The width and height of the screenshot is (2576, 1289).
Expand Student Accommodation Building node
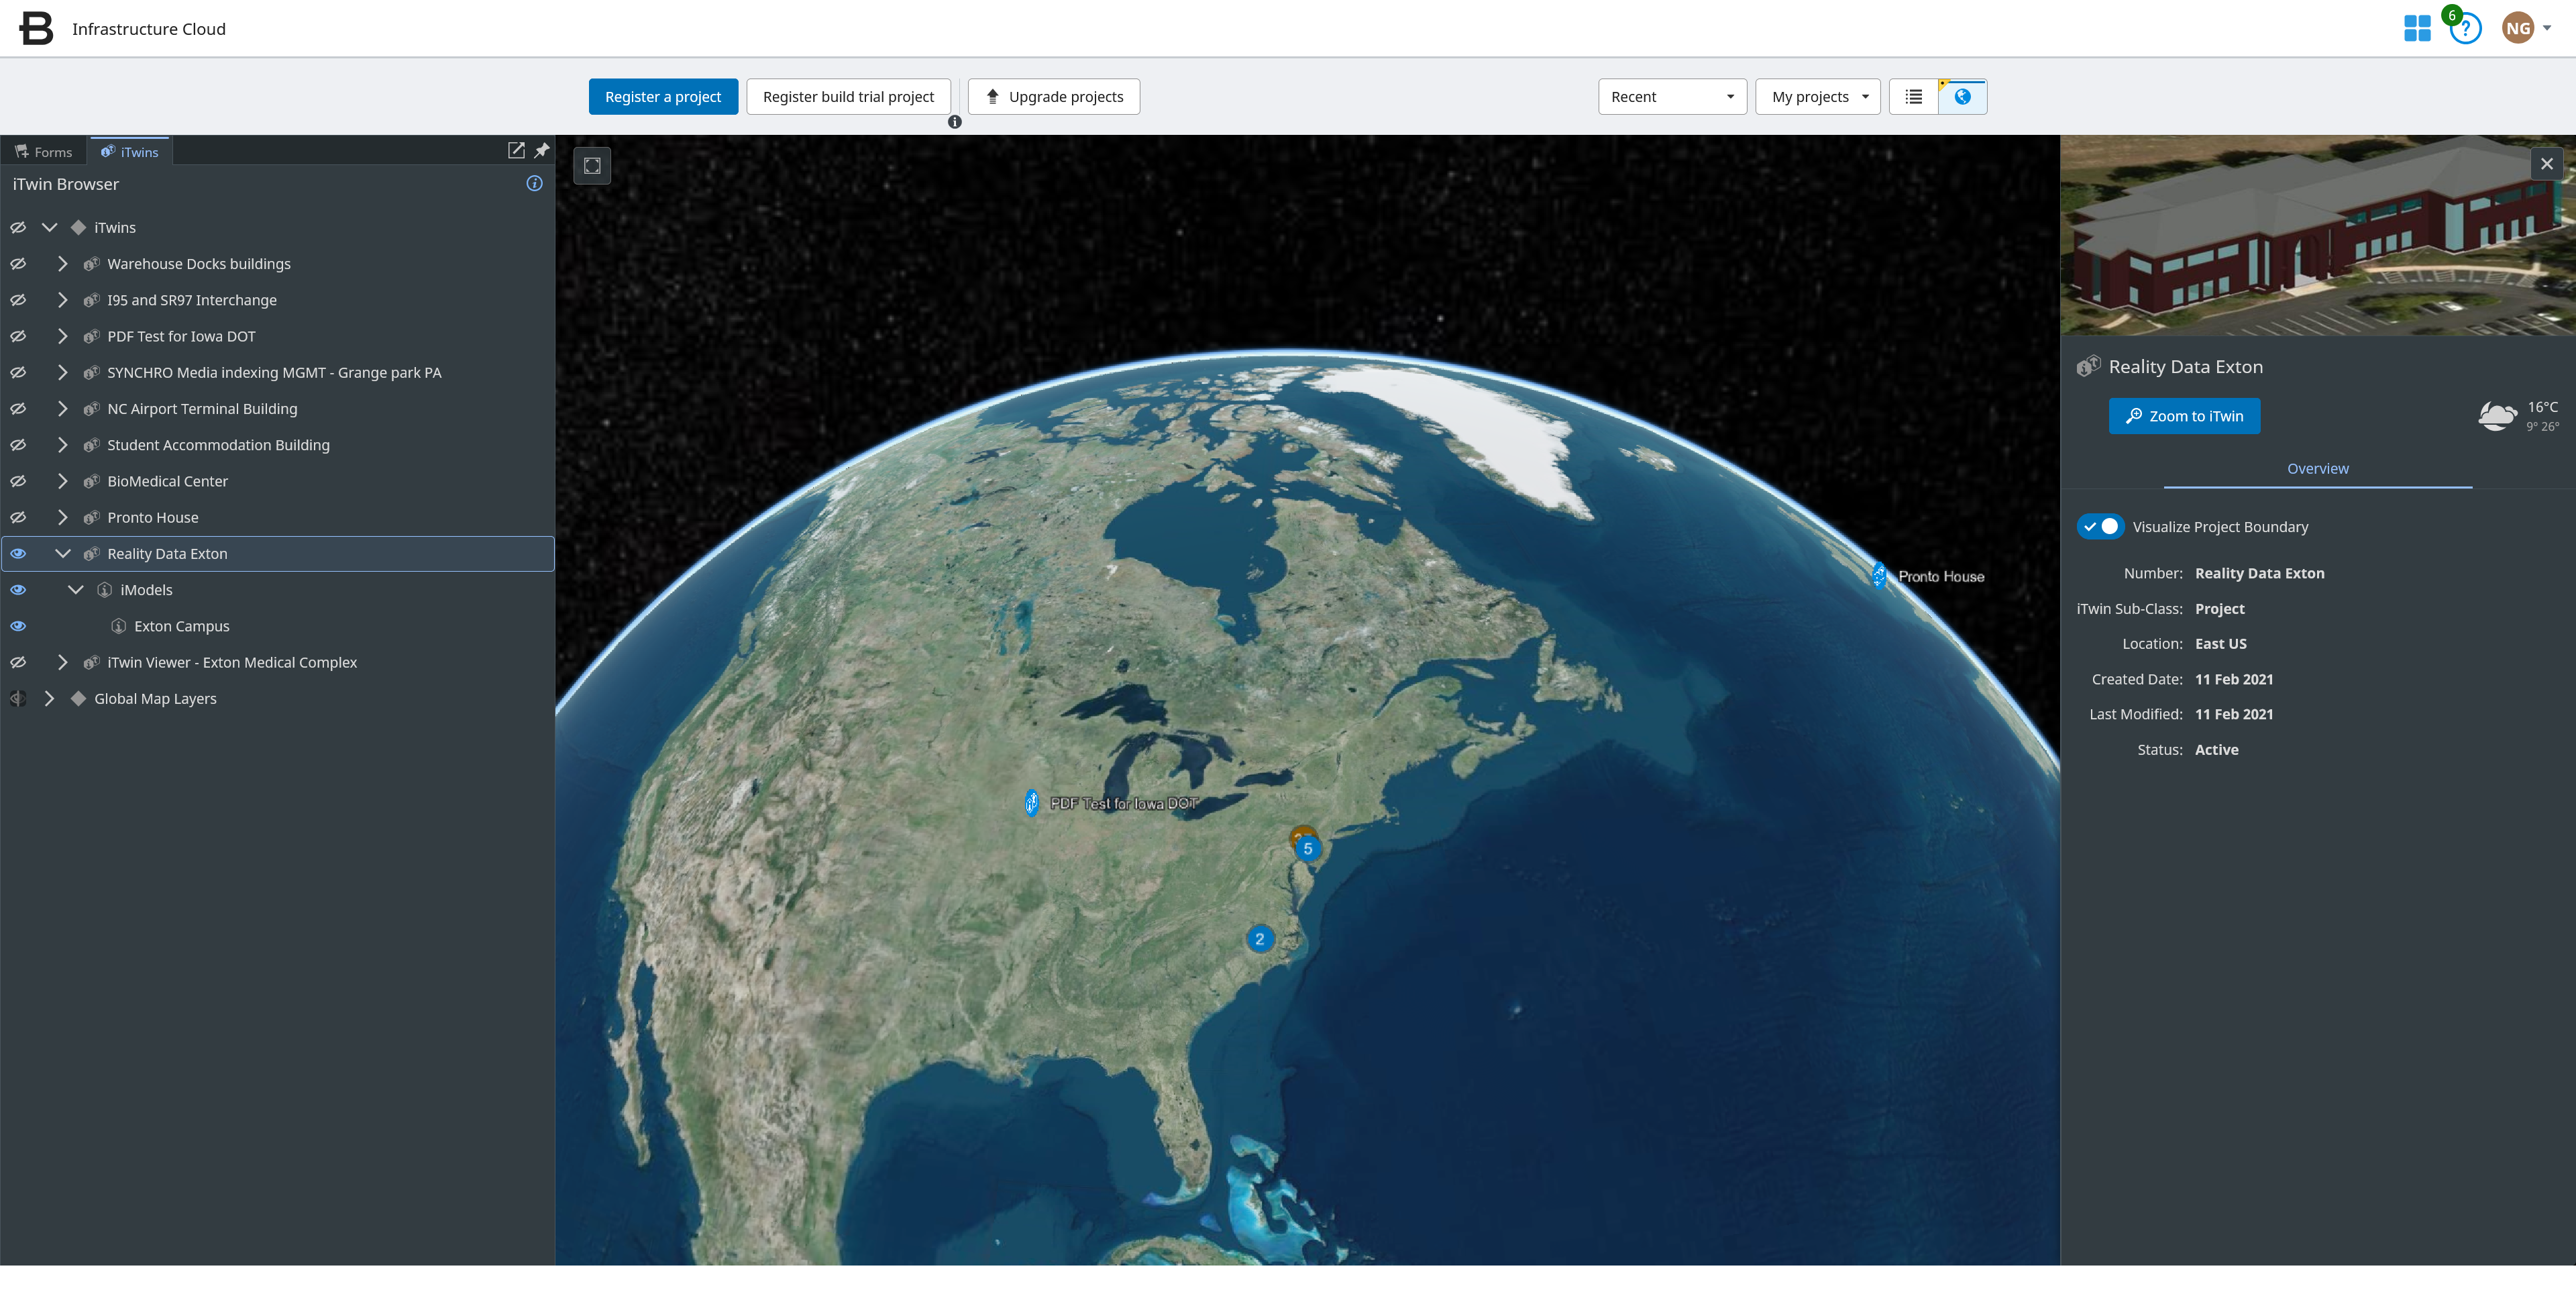coord(62,445)
